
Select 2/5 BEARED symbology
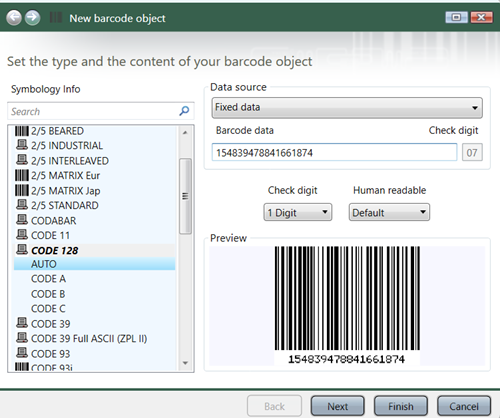[x=57, y=131]
